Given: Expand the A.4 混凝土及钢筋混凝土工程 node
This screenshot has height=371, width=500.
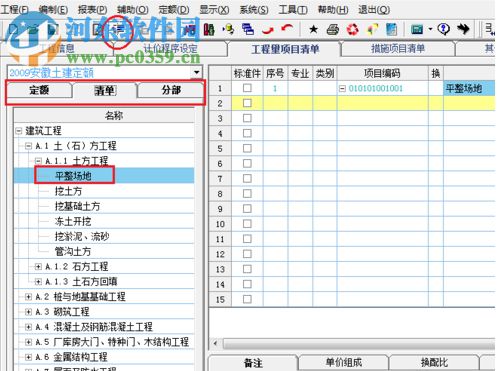Looking at the screenshot, I should click(x=29, y=327).
